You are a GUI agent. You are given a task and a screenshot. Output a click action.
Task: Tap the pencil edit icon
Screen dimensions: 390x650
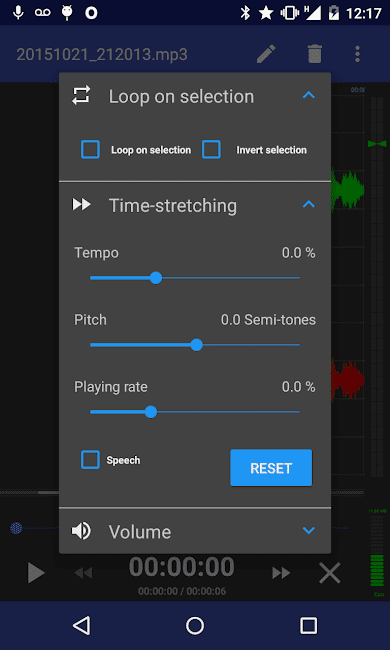[x=266, y=54]
